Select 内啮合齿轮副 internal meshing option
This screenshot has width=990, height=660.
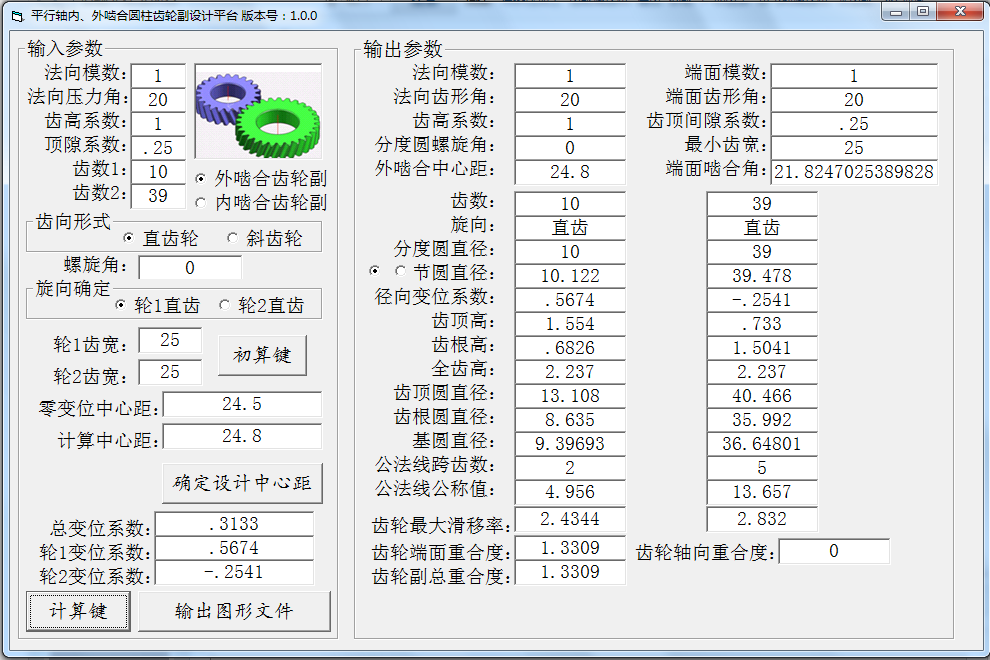coord(261,203)
